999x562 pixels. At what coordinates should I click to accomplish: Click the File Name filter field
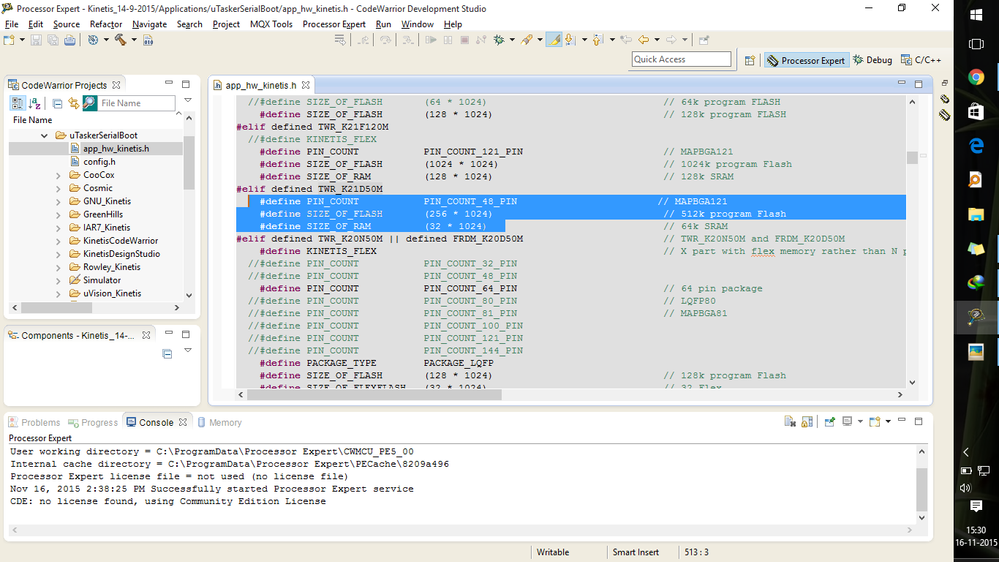click(136, 103)
